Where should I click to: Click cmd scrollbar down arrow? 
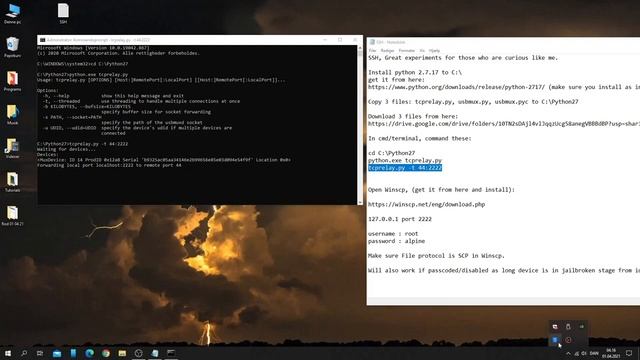click(x=360, y=202)
